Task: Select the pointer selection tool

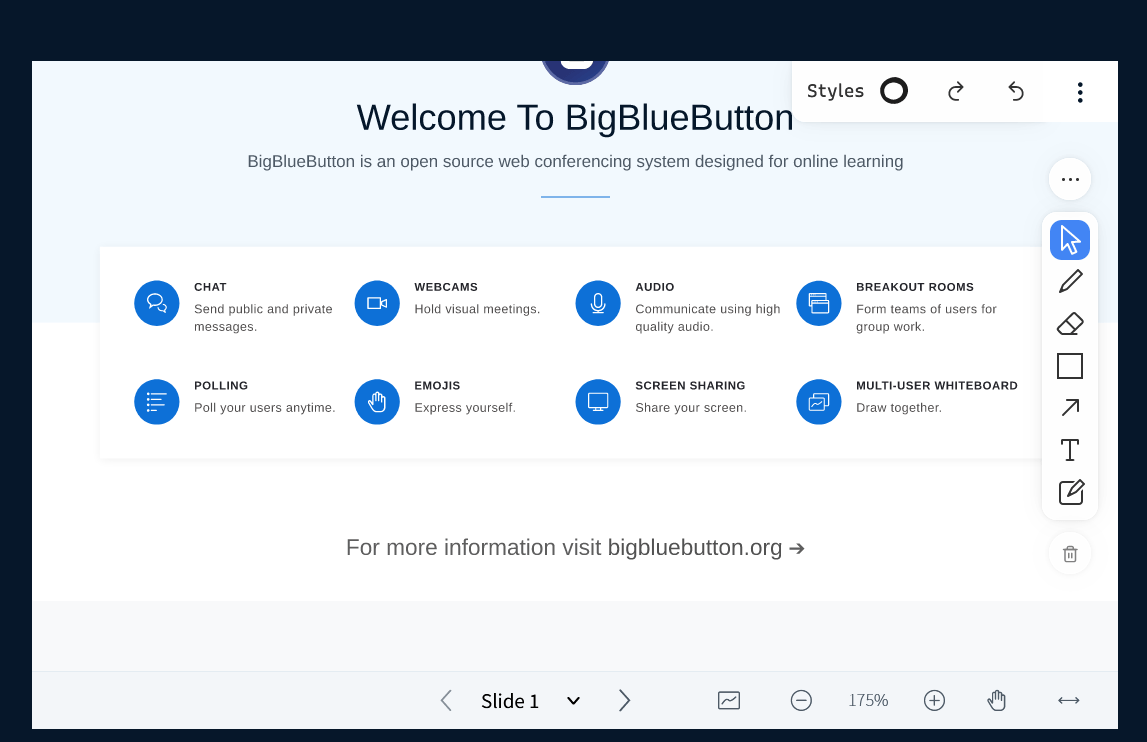Action: pos(1069,240)
